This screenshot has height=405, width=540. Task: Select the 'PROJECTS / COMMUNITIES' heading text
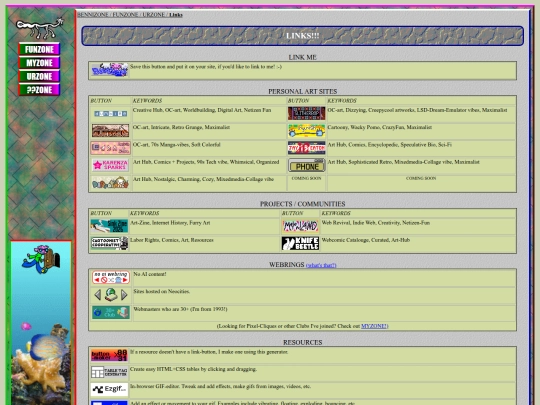click(302, 204)
